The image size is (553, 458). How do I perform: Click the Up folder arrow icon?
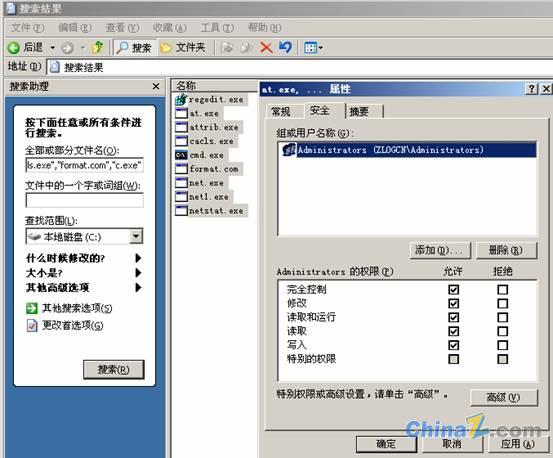97,47
